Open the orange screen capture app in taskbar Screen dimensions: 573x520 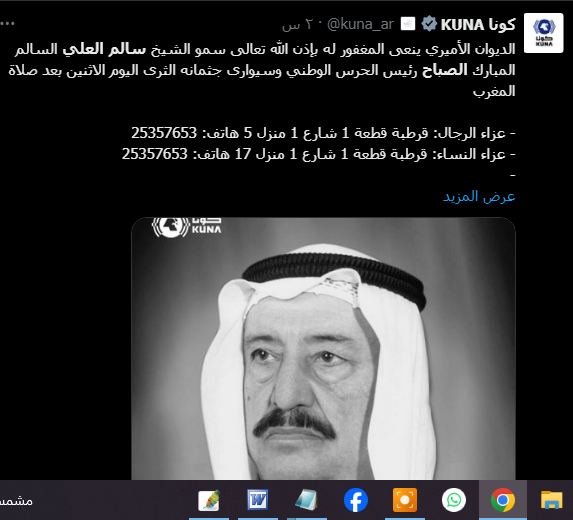(405, 500)
